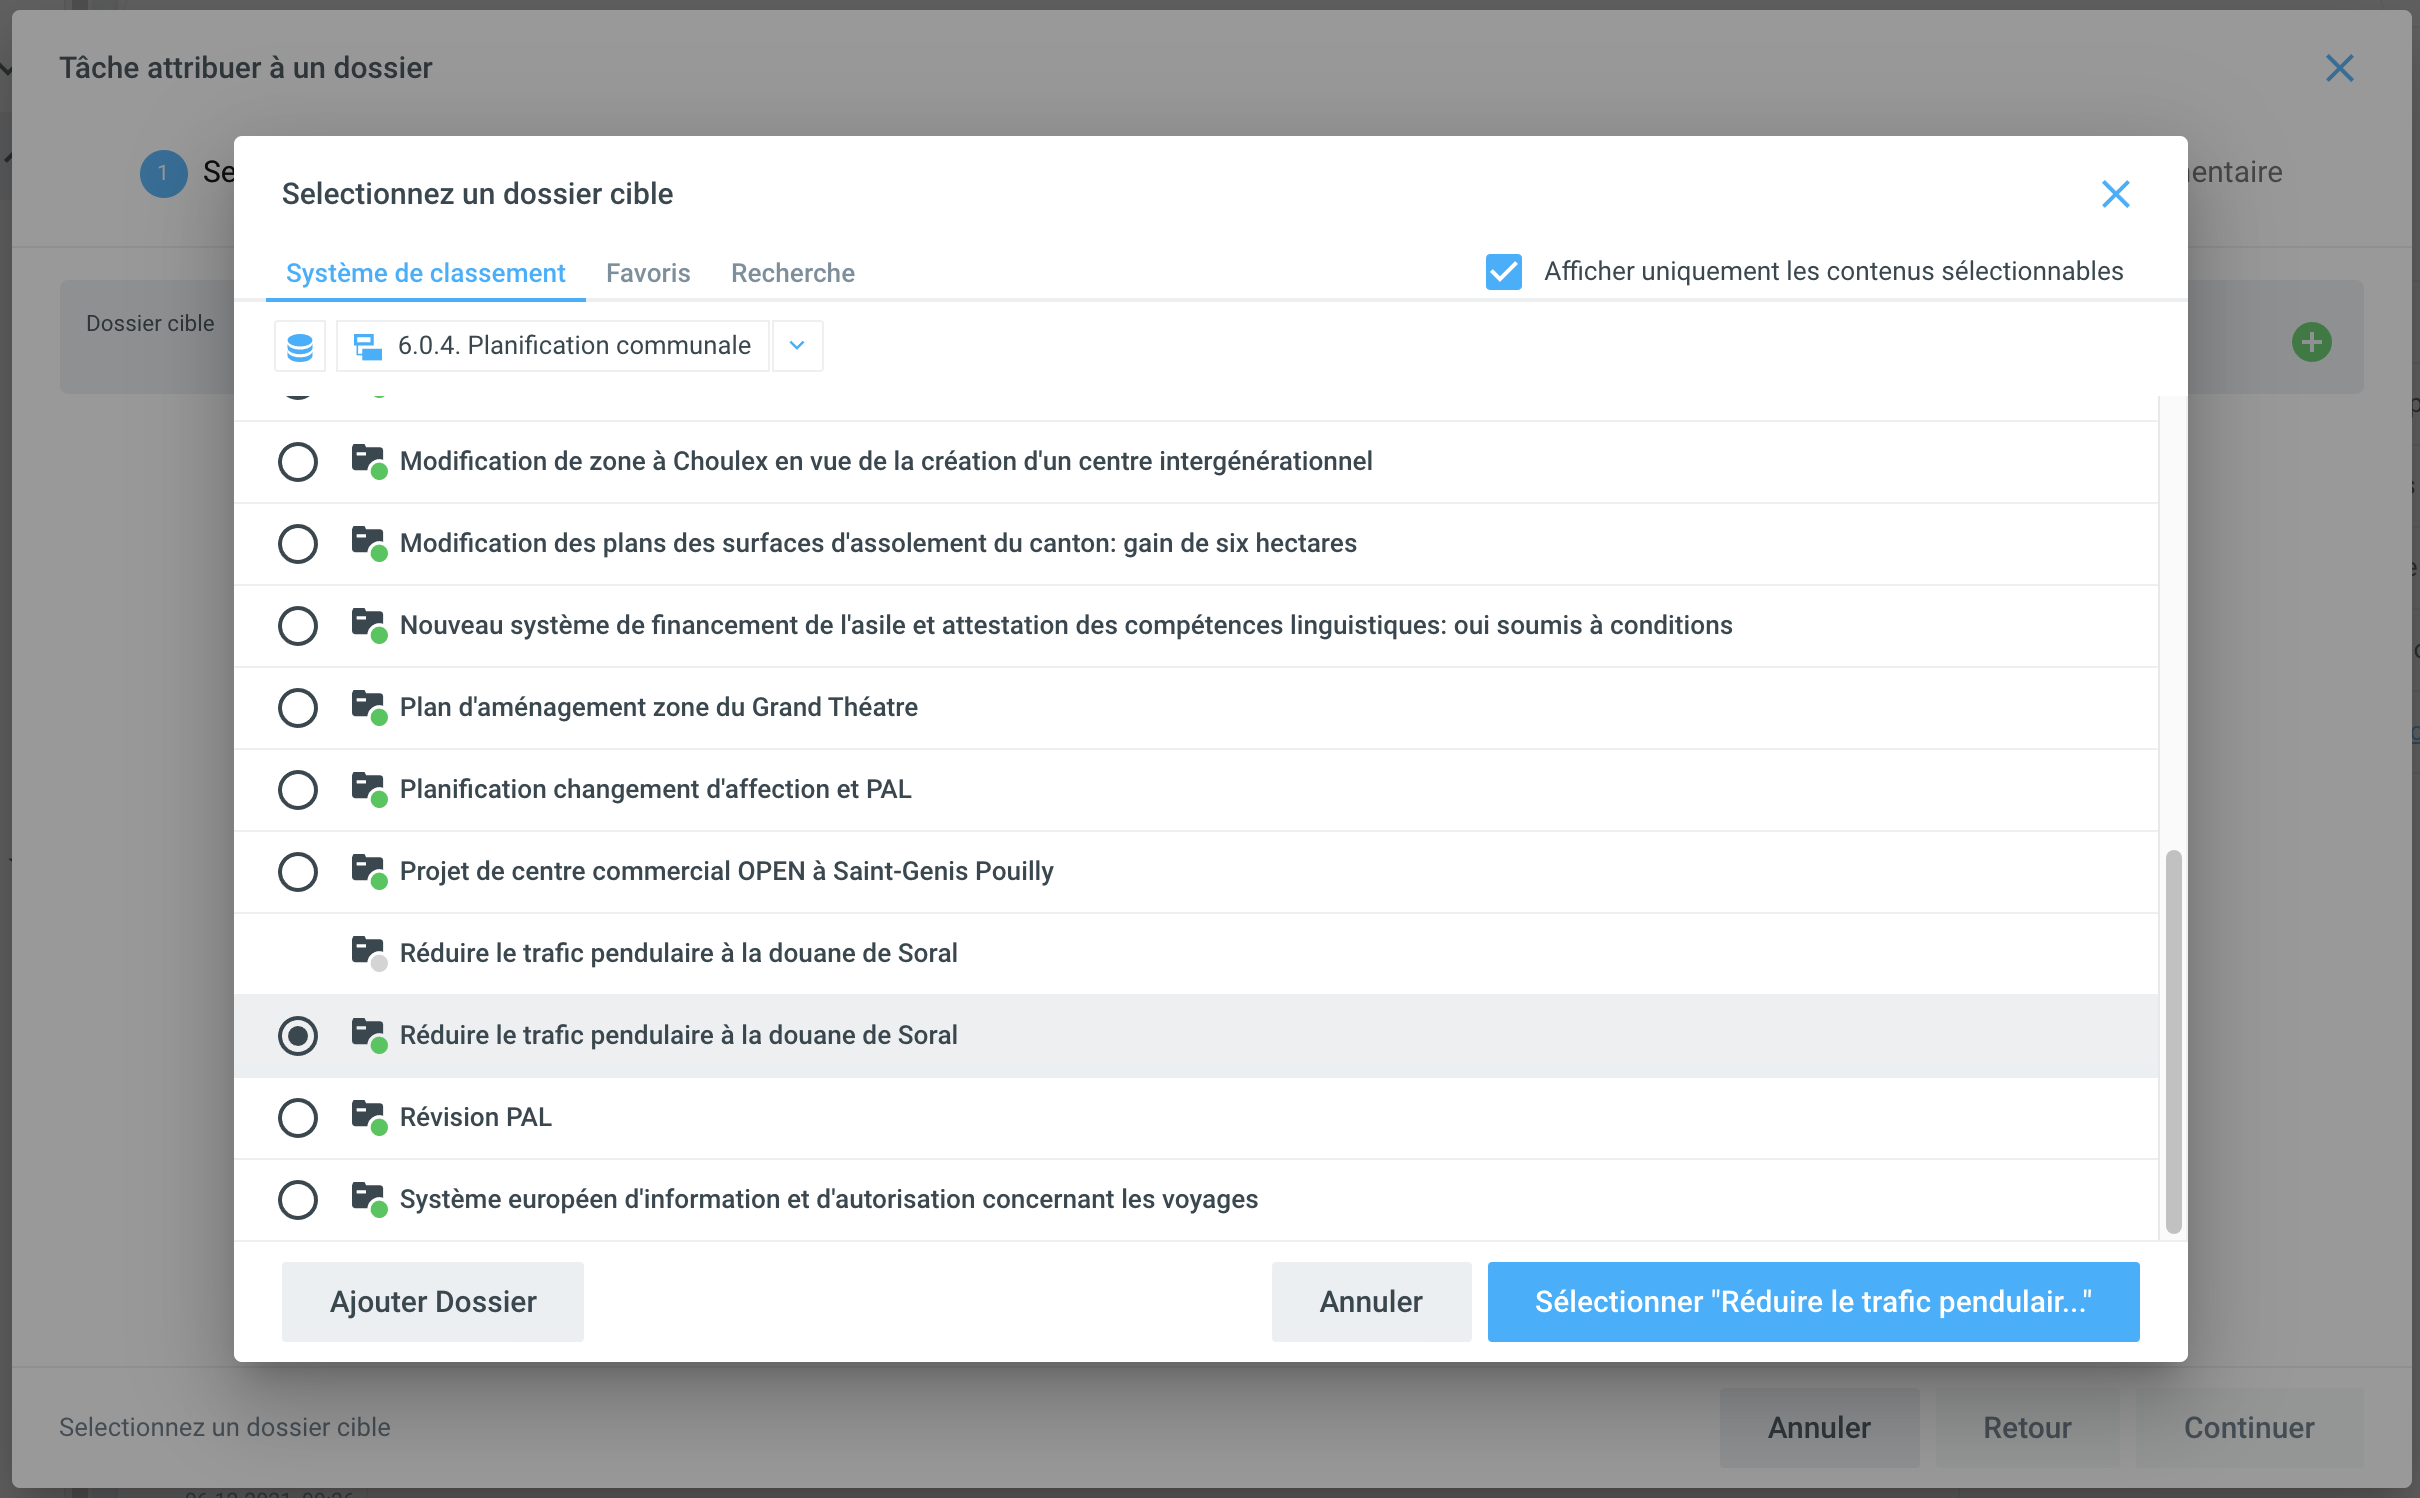Click the green add target dossier icon

[x=2310, y=343]
